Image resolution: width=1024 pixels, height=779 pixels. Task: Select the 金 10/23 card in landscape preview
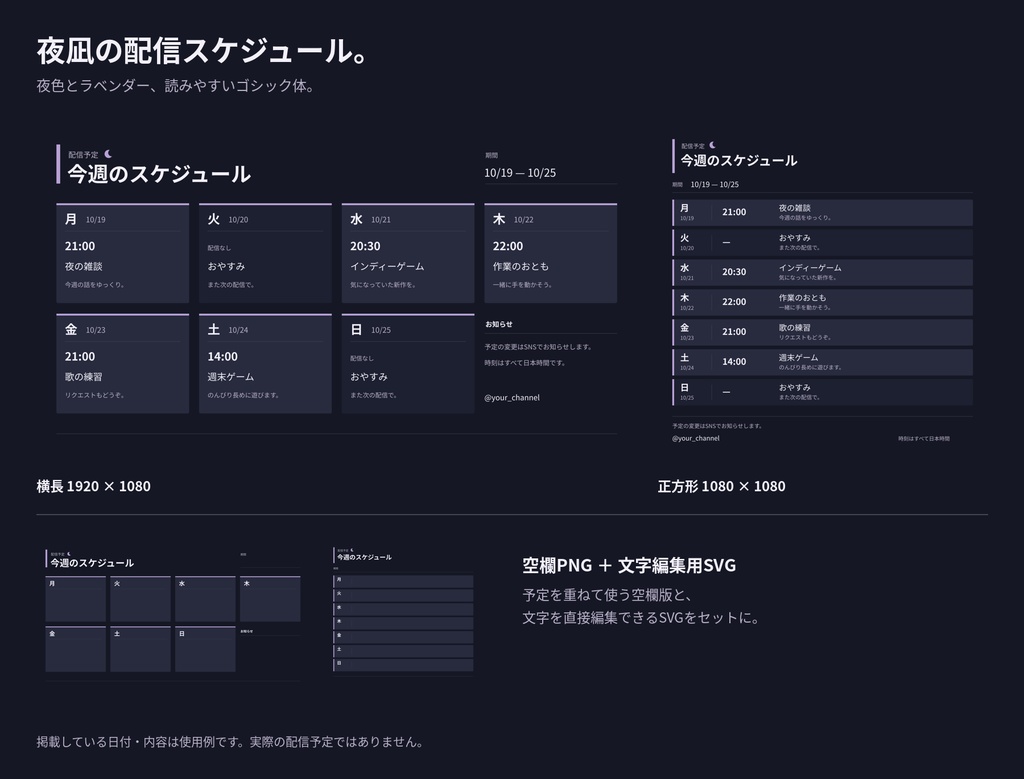[x=123, y=363]
